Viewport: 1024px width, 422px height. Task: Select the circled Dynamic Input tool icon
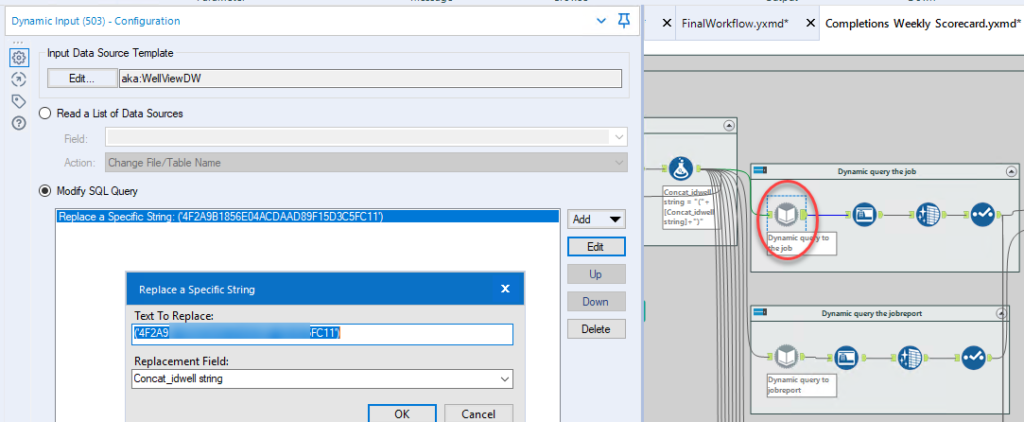click(786, 215)
